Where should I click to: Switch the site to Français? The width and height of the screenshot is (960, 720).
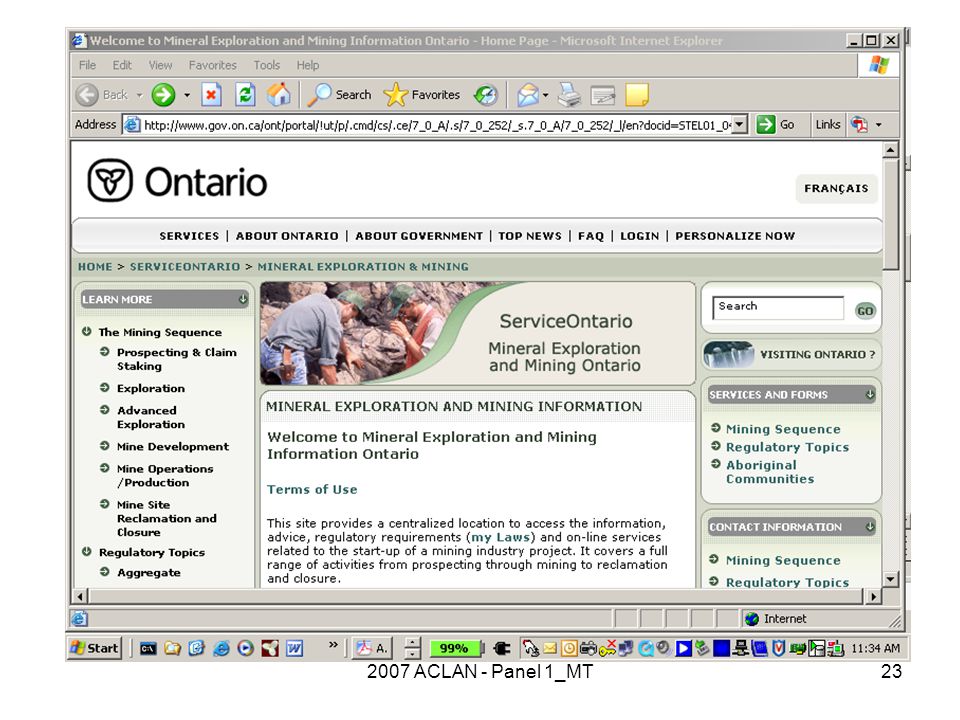pyautogui.click(x=836, y=189)
